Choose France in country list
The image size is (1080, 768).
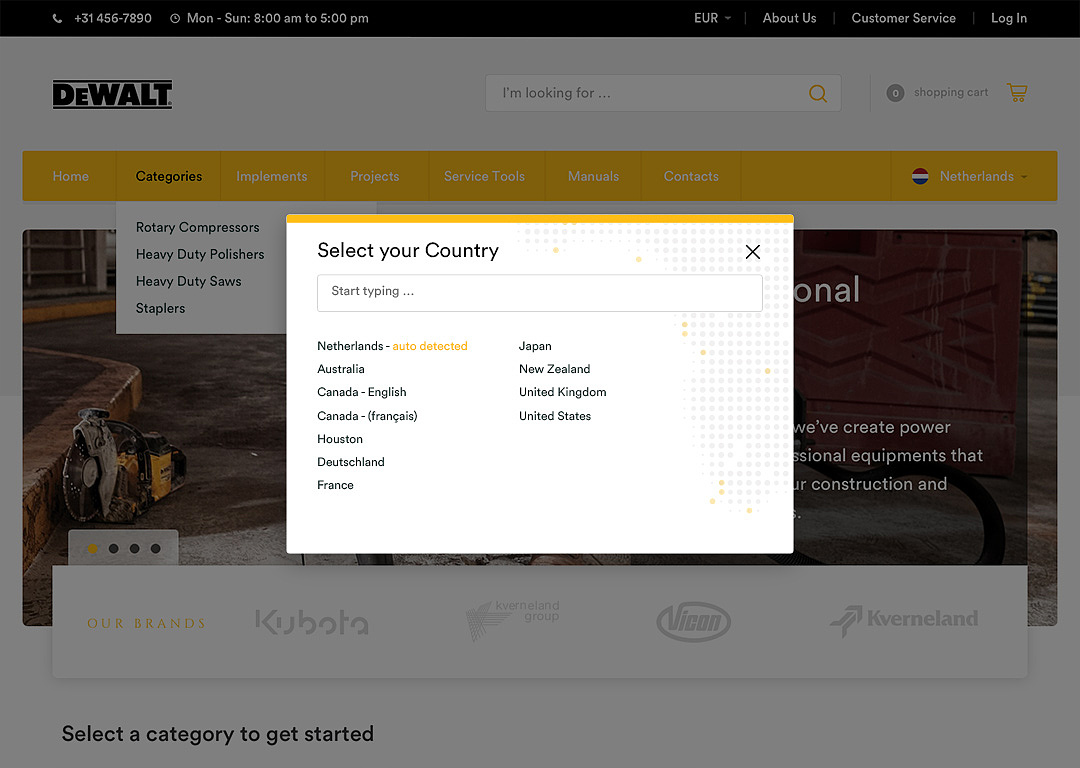click(x=335, y=485)
